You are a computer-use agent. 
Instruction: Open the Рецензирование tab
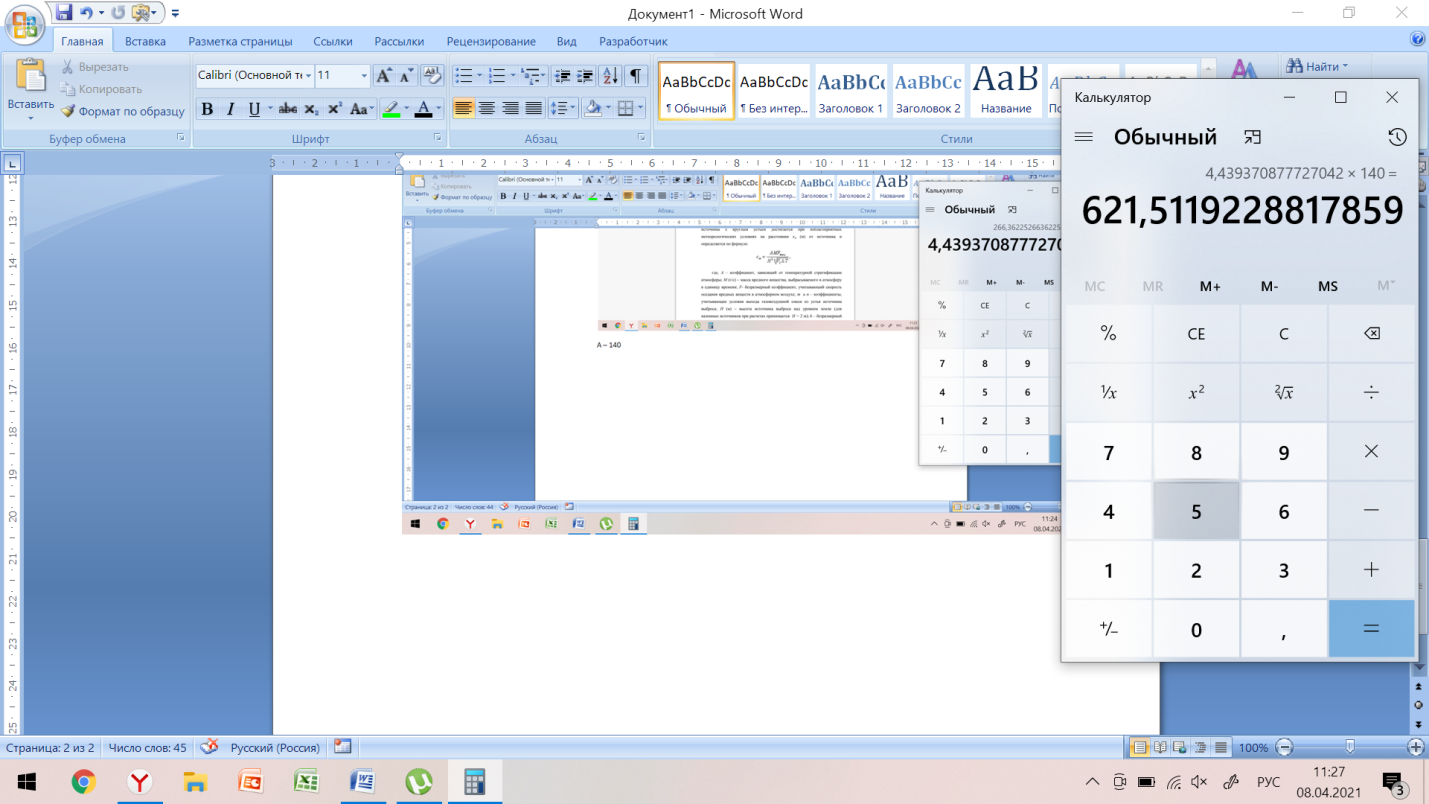(x=491, y=41)
